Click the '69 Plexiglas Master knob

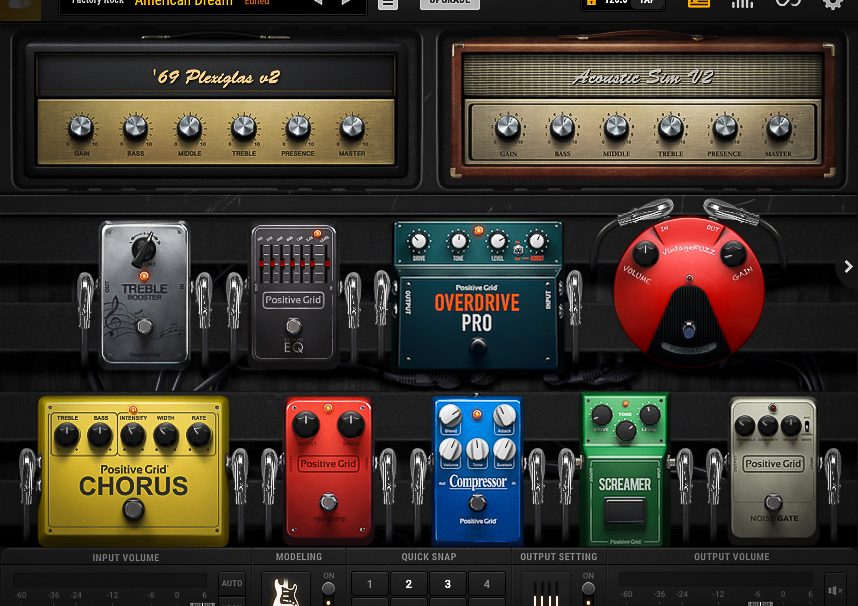352,128
